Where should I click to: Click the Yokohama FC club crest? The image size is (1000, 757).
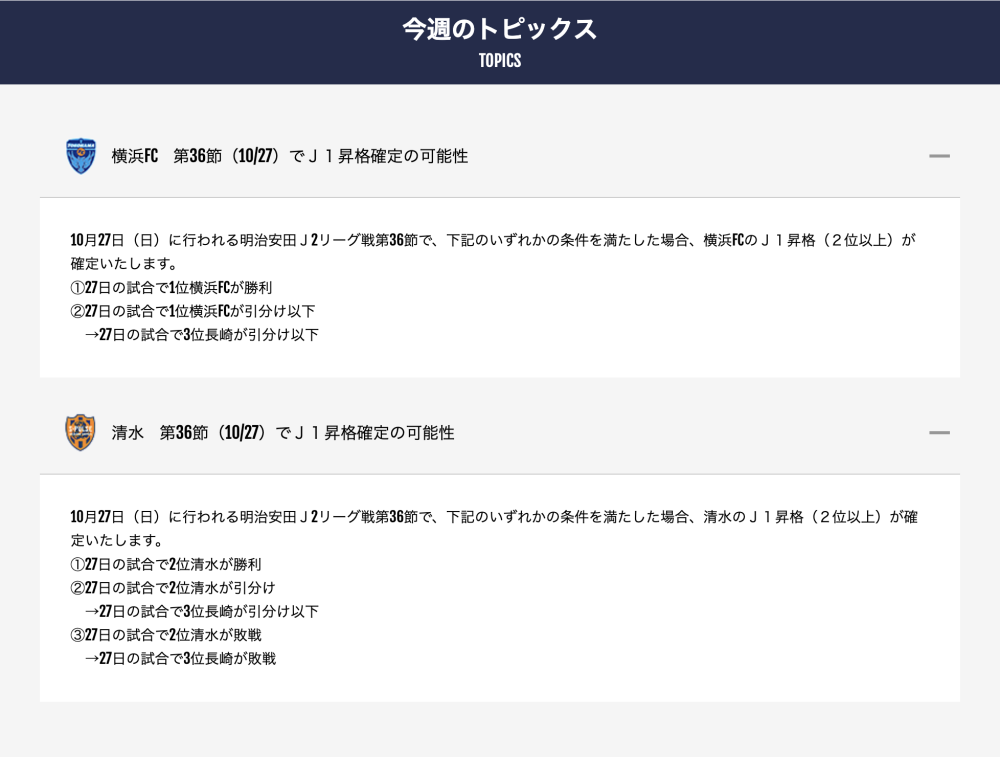pos(81,156)
